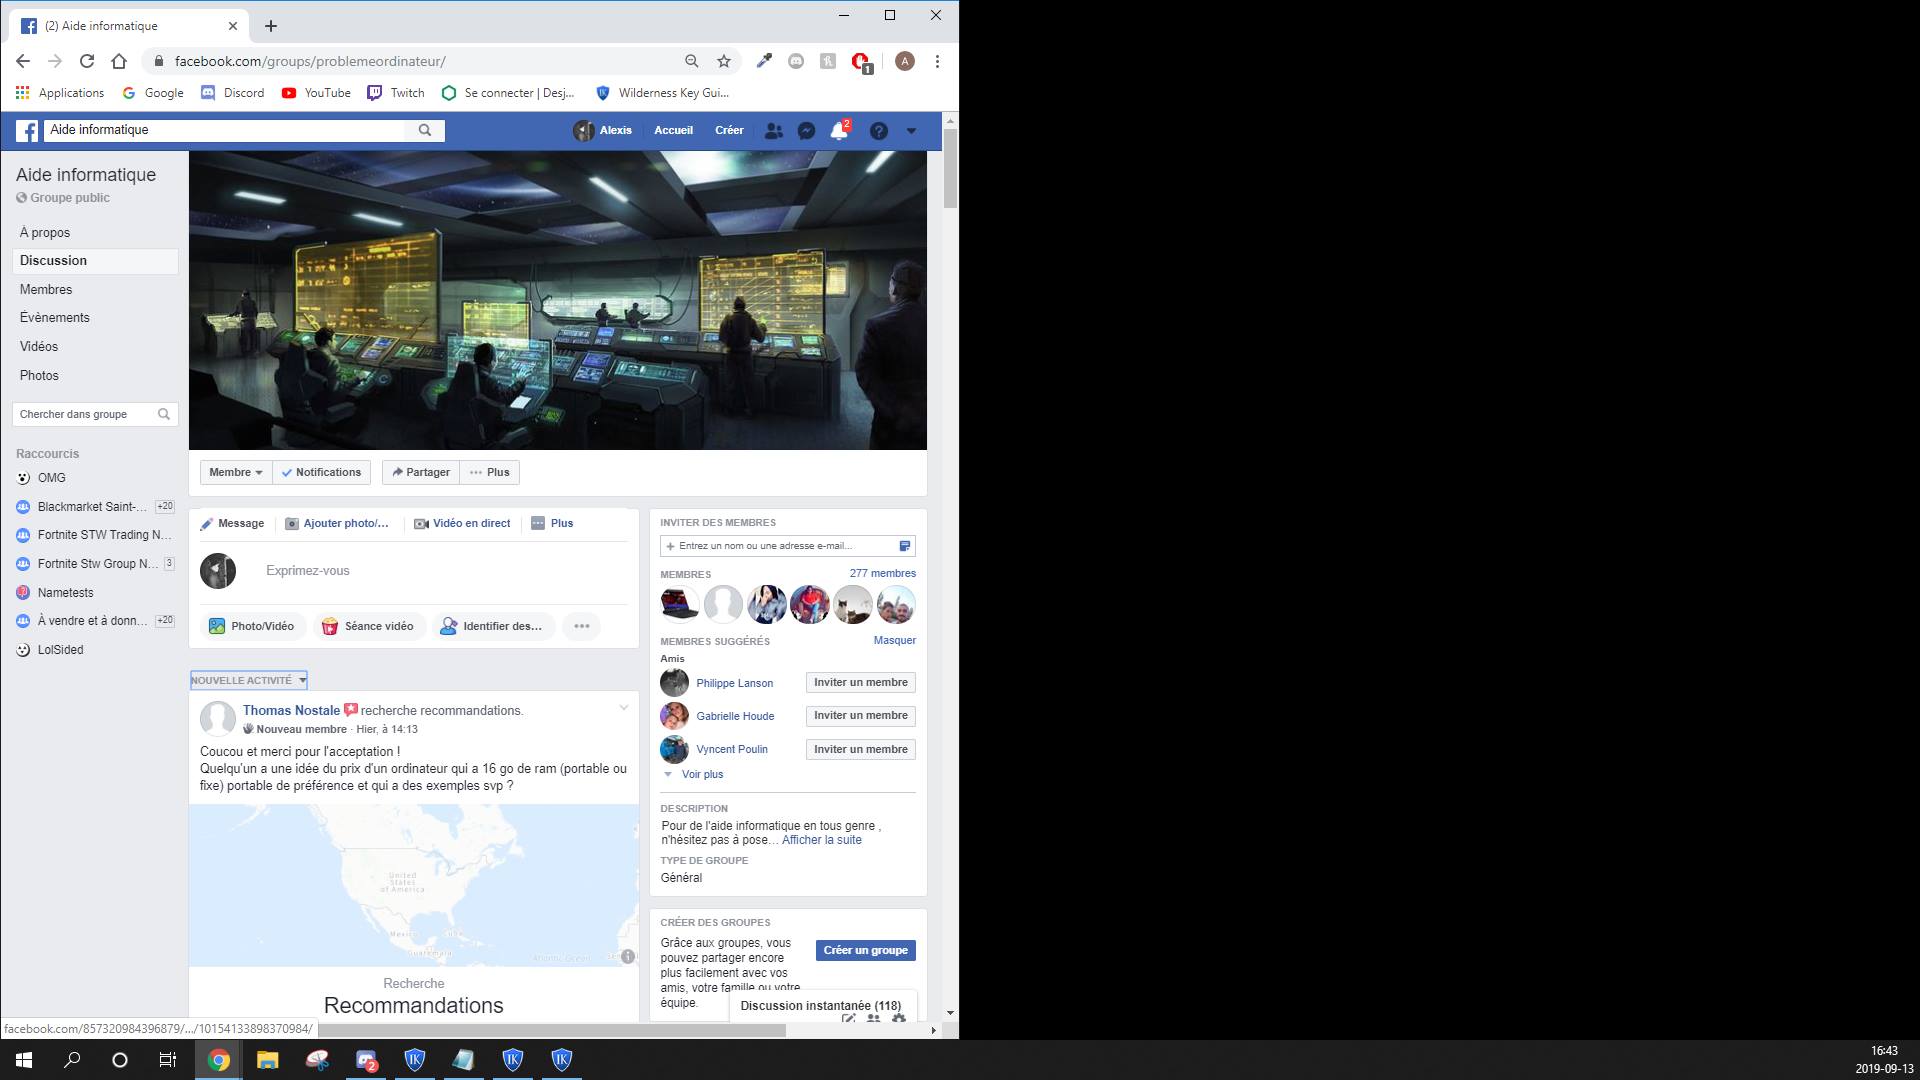
Task: Select Vidéo en direct tab
Action: coord(462,523)
